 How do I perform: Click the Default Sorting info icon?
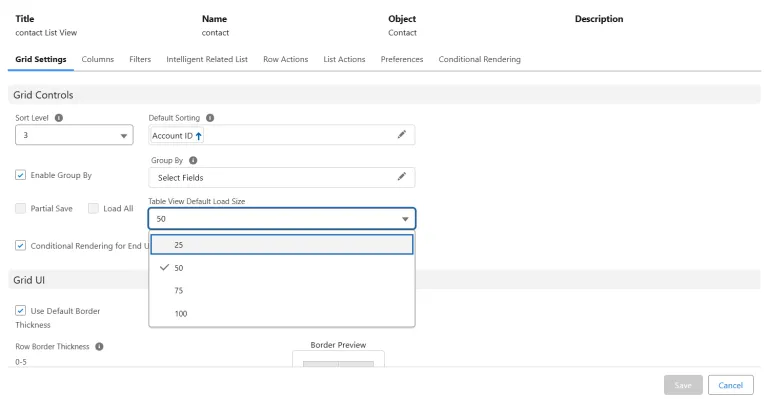[x=210, y=118]
